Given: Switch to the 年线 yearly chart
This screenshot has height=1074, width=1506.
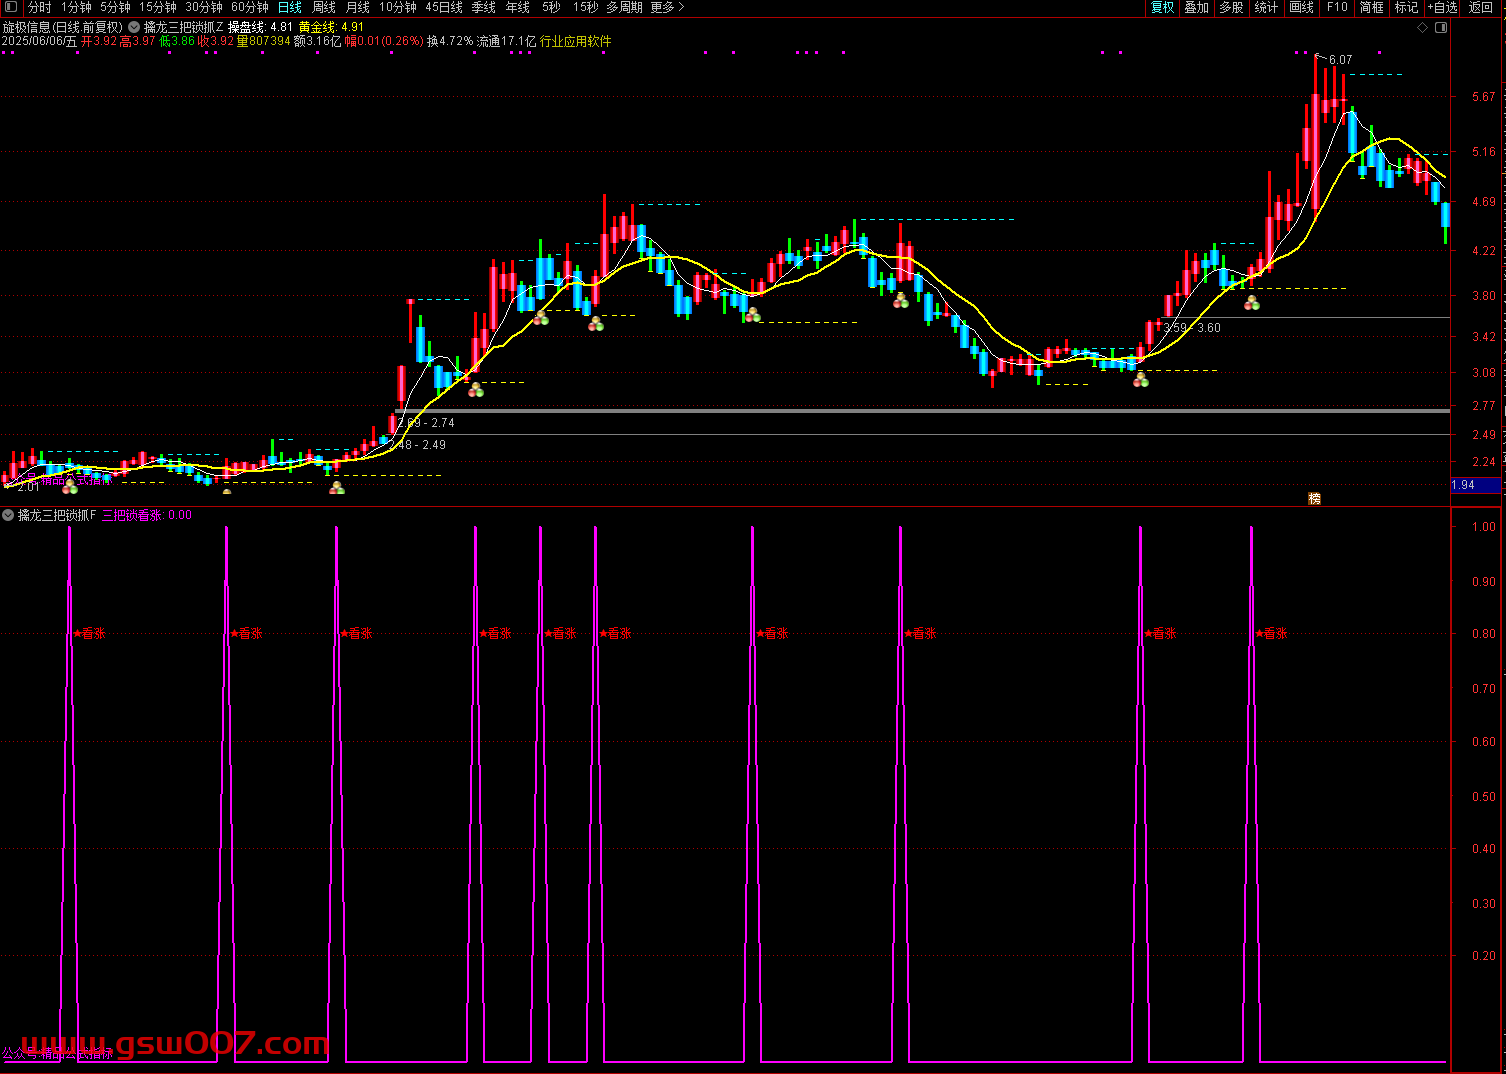Looking at the screenshot, I should (x=518, y=7).
